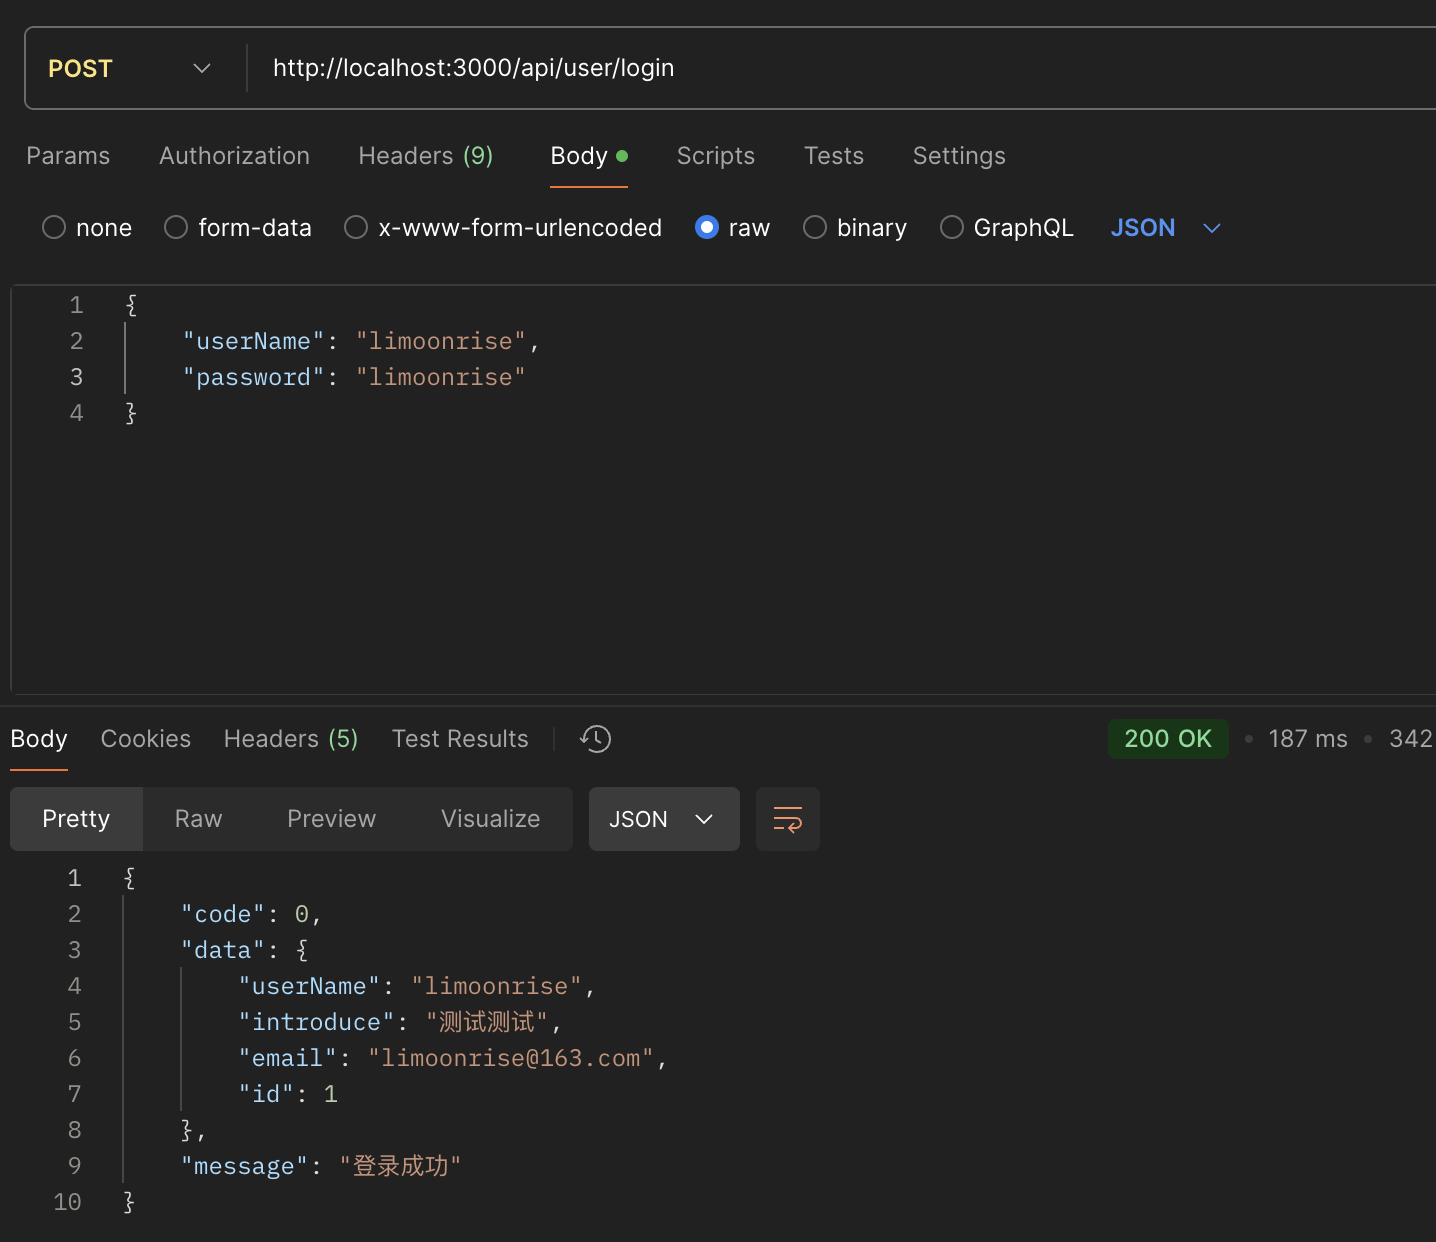
Task: Show the response in Preview mode
Action: (x=331, y=819)
